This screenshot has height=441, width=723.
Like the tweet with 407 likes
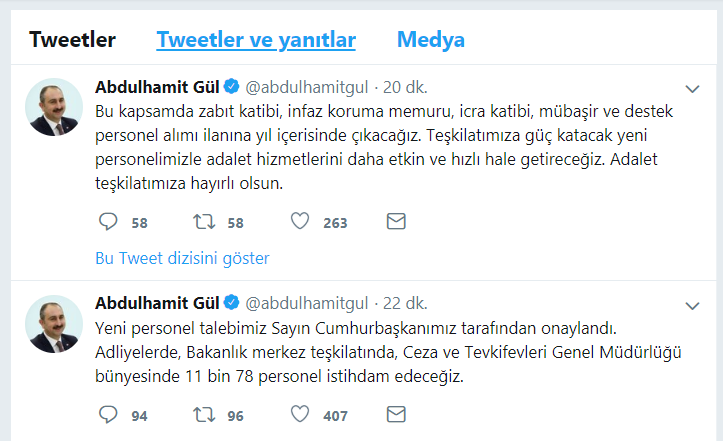click(300, 414)
